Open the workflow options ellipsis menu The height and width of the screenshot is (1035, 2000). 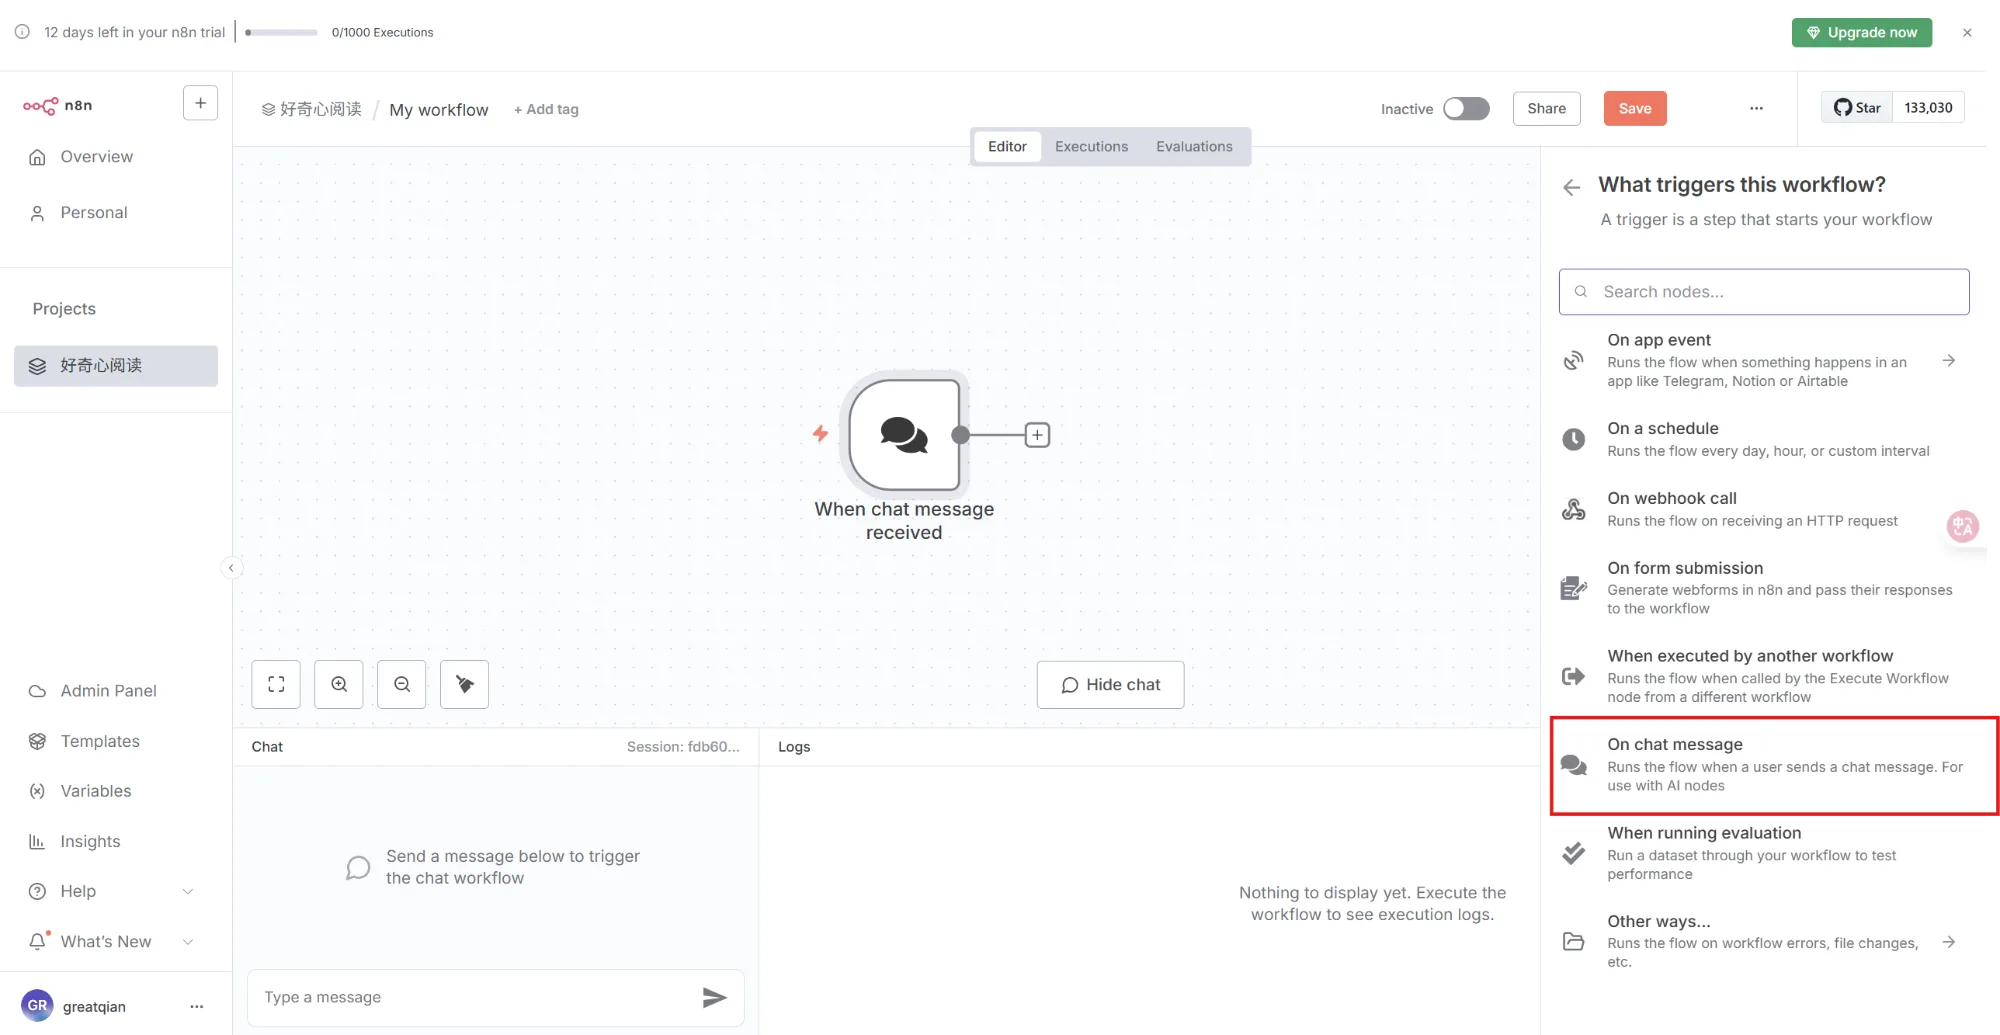pos(1756,108)
